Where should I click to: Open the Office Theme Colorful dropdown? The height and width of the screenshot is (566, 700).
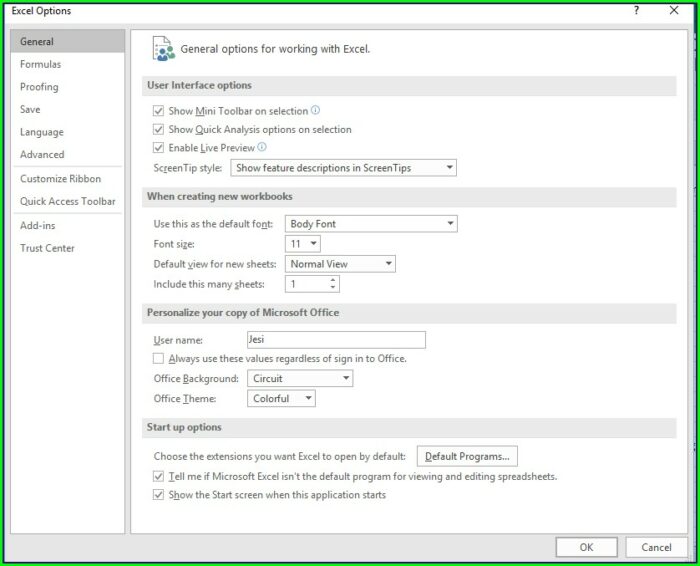(281, 398)
